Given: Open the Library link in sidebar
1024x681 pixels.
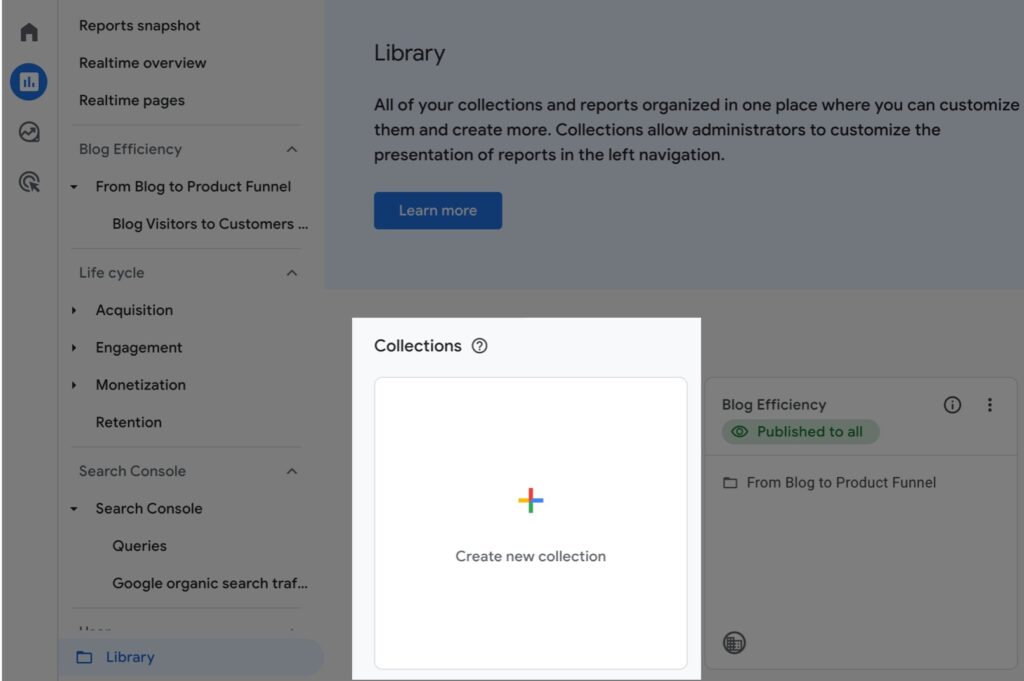Looking at the screenshot, I should tap(130, 657).
